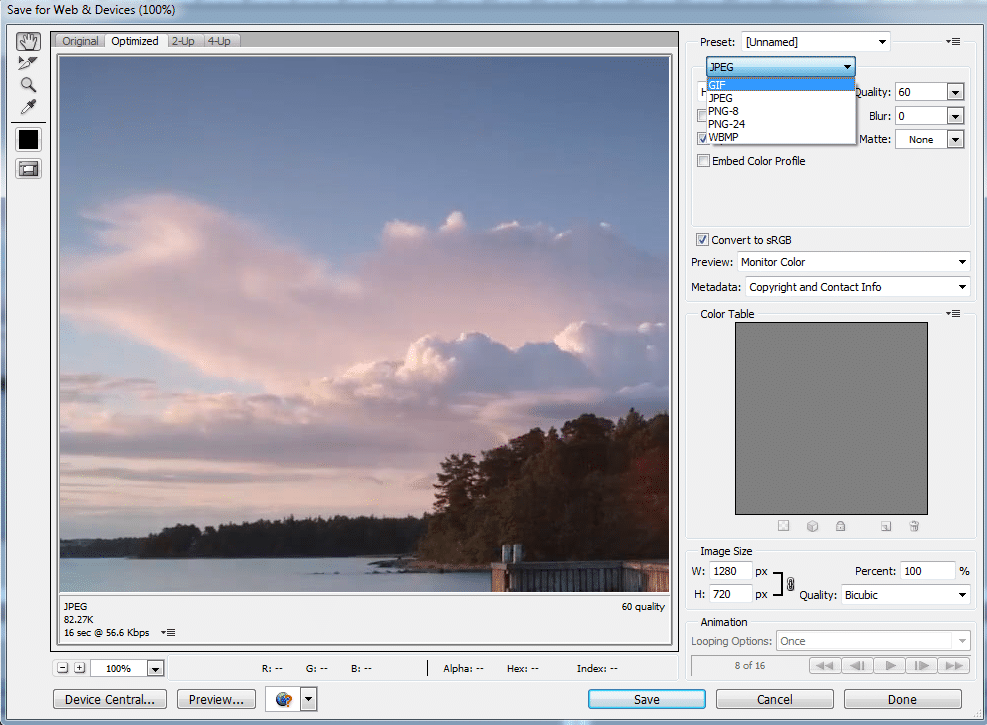The width and height of the screenshot is (987, 725).
Task: Open the Original view tab
Action: tap(80, 41)
